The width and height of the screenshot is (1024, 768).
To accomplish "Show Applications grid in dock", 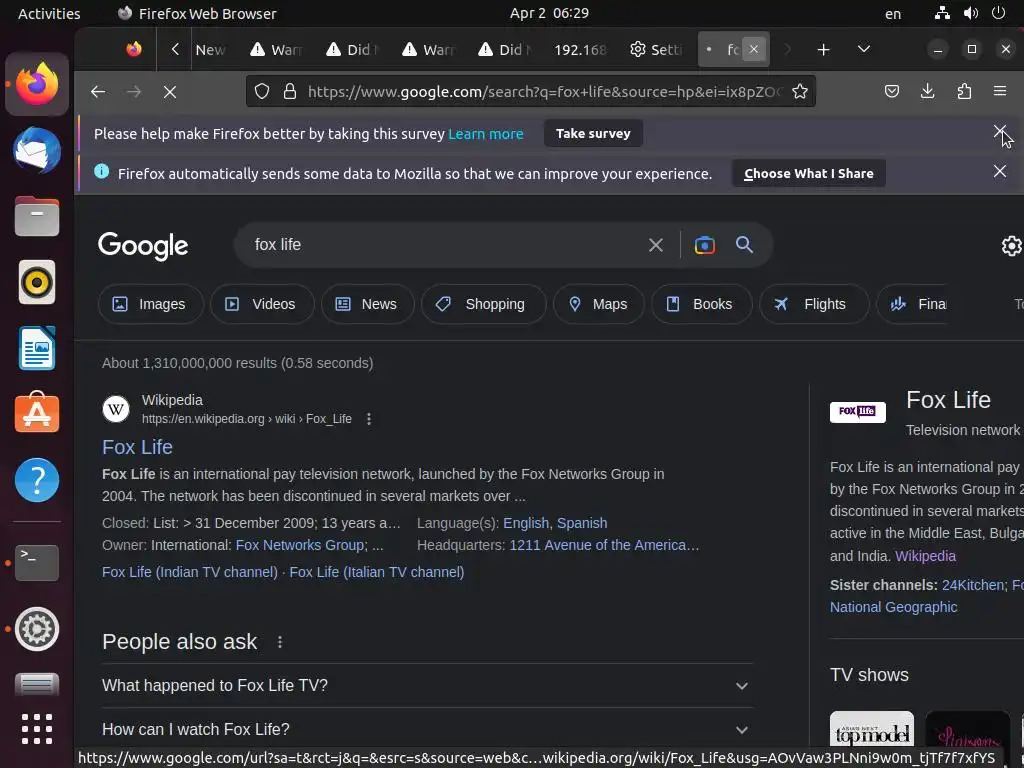I will (x=37, y=729).
